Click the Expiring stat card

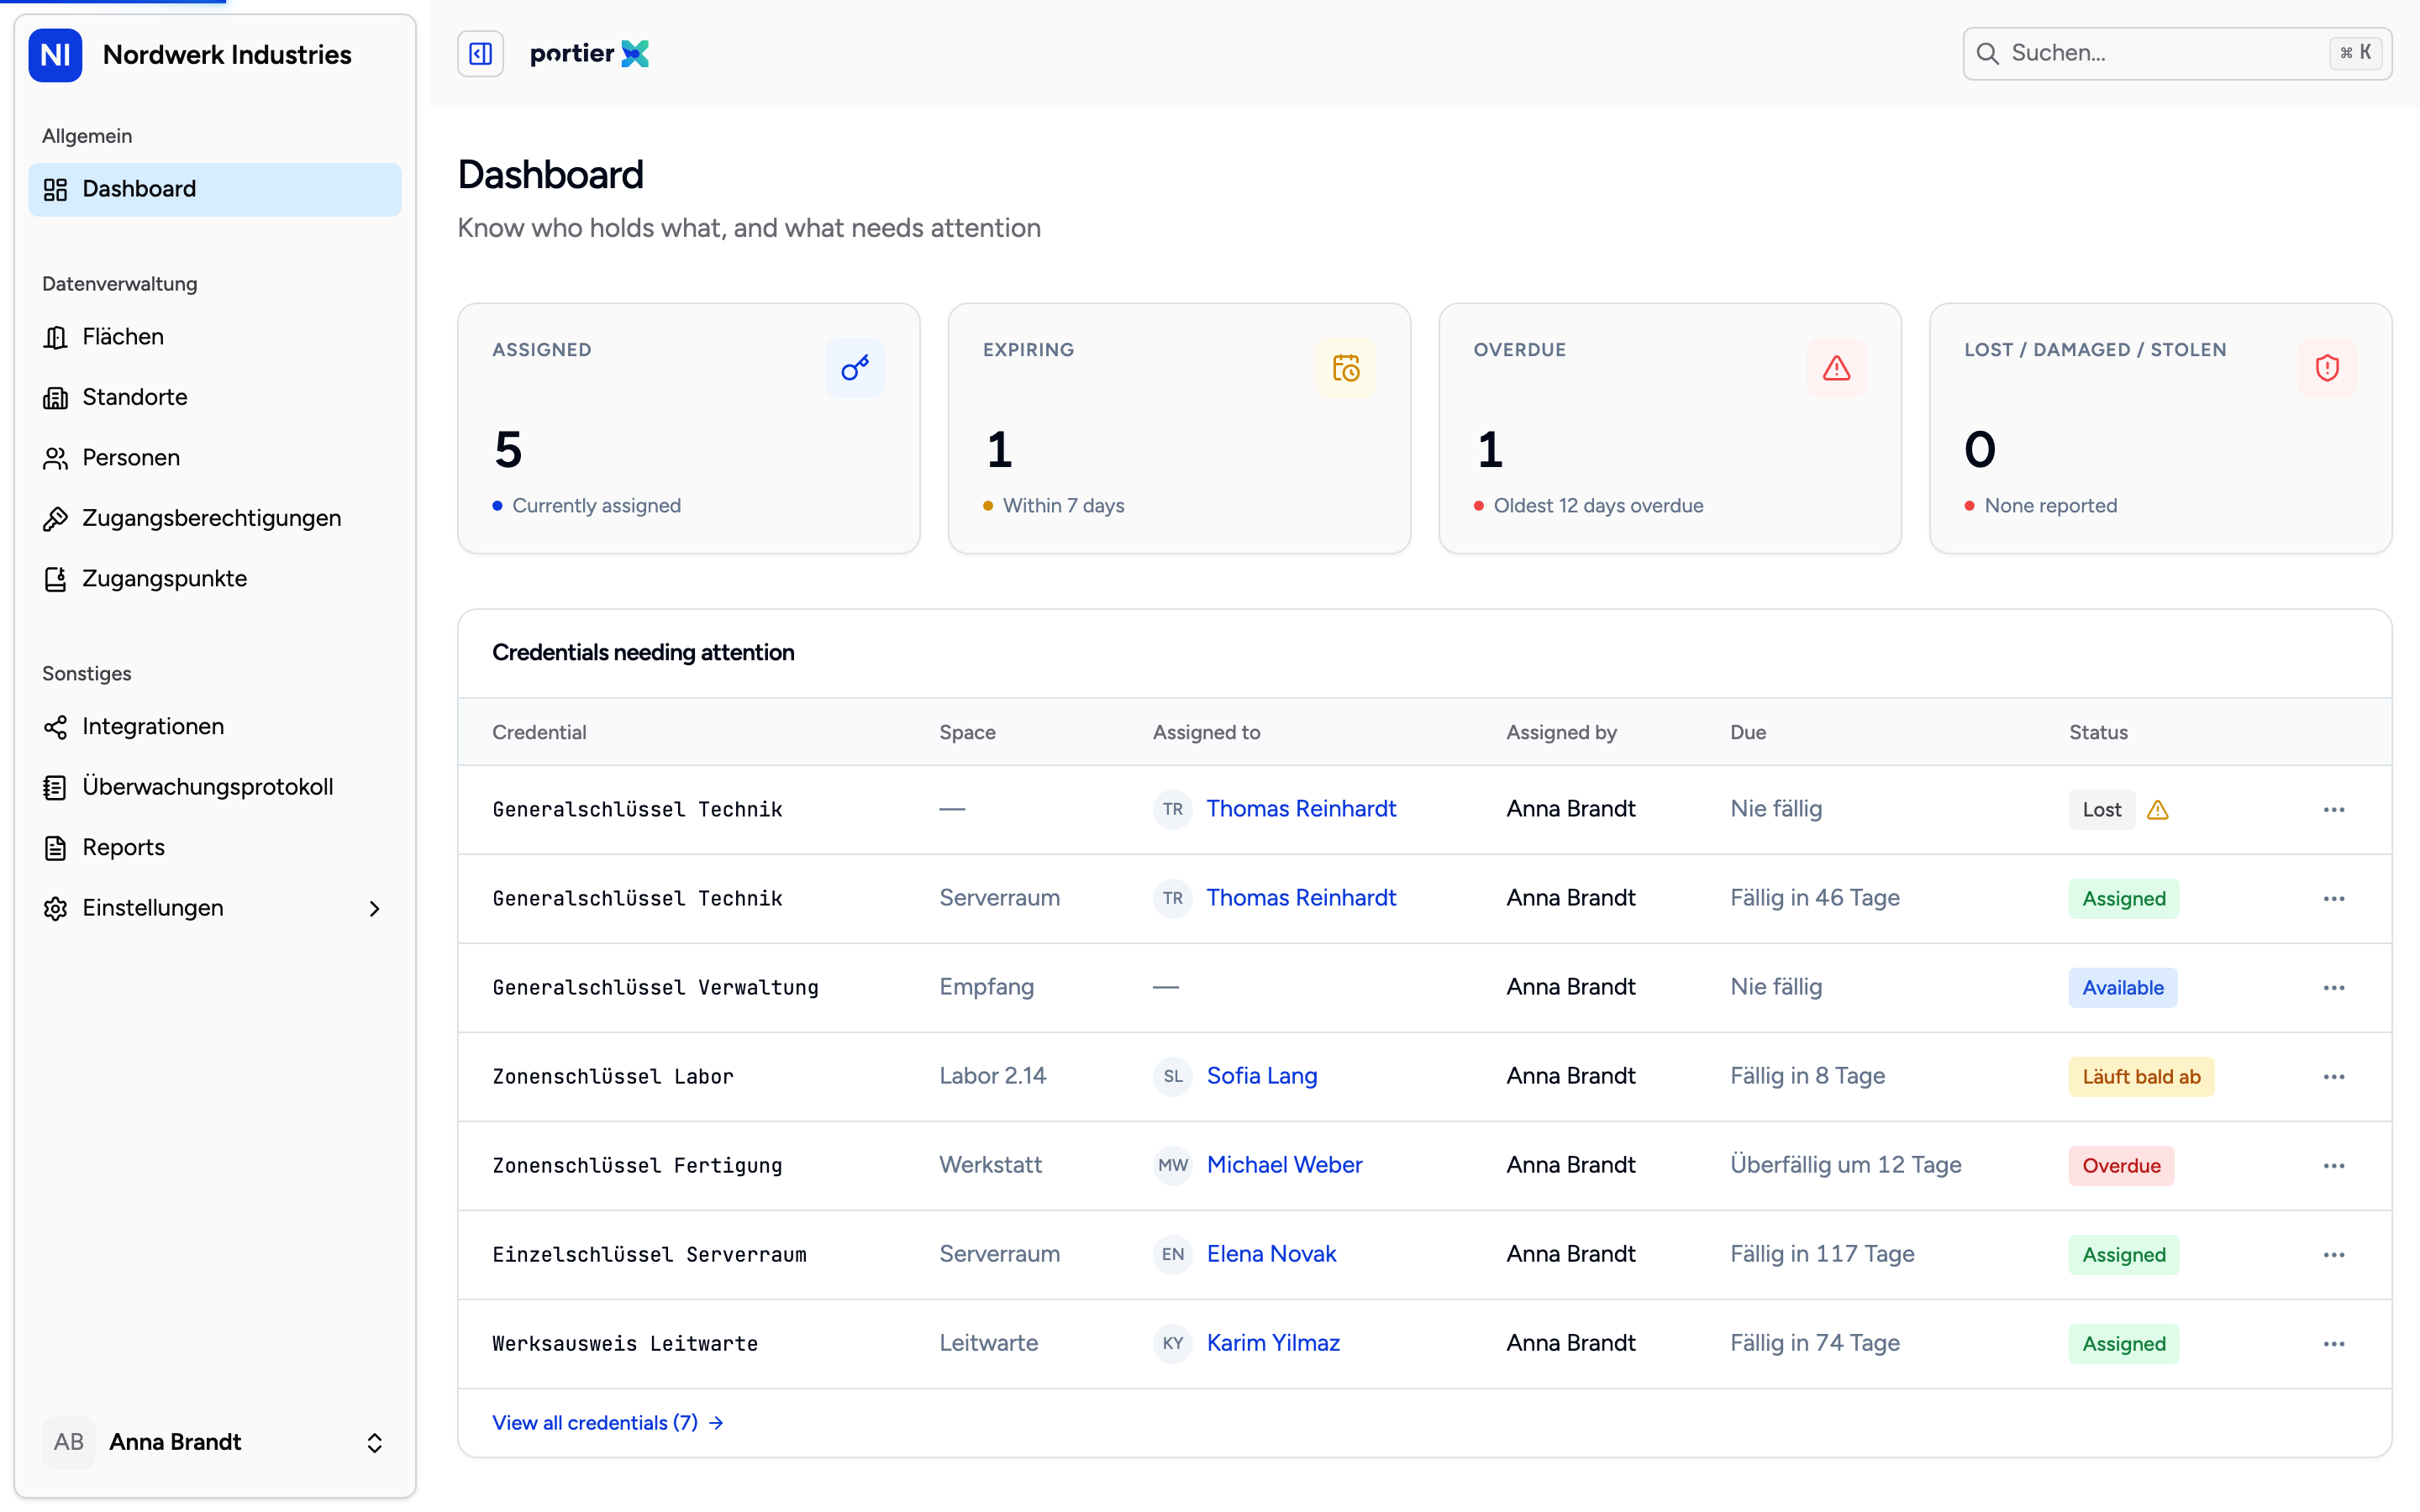(x=1179, y=428)
